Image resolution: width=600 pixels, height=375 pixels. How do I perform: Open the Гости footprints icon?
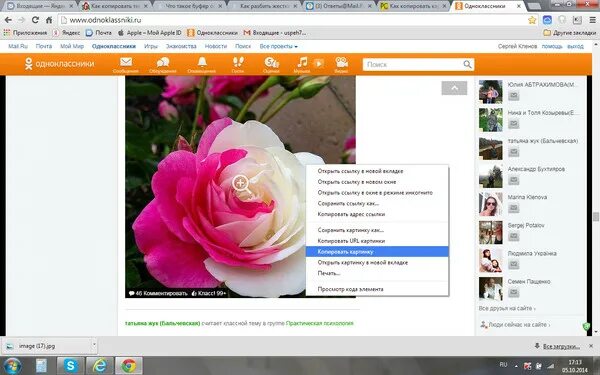[x=238, y=64]
